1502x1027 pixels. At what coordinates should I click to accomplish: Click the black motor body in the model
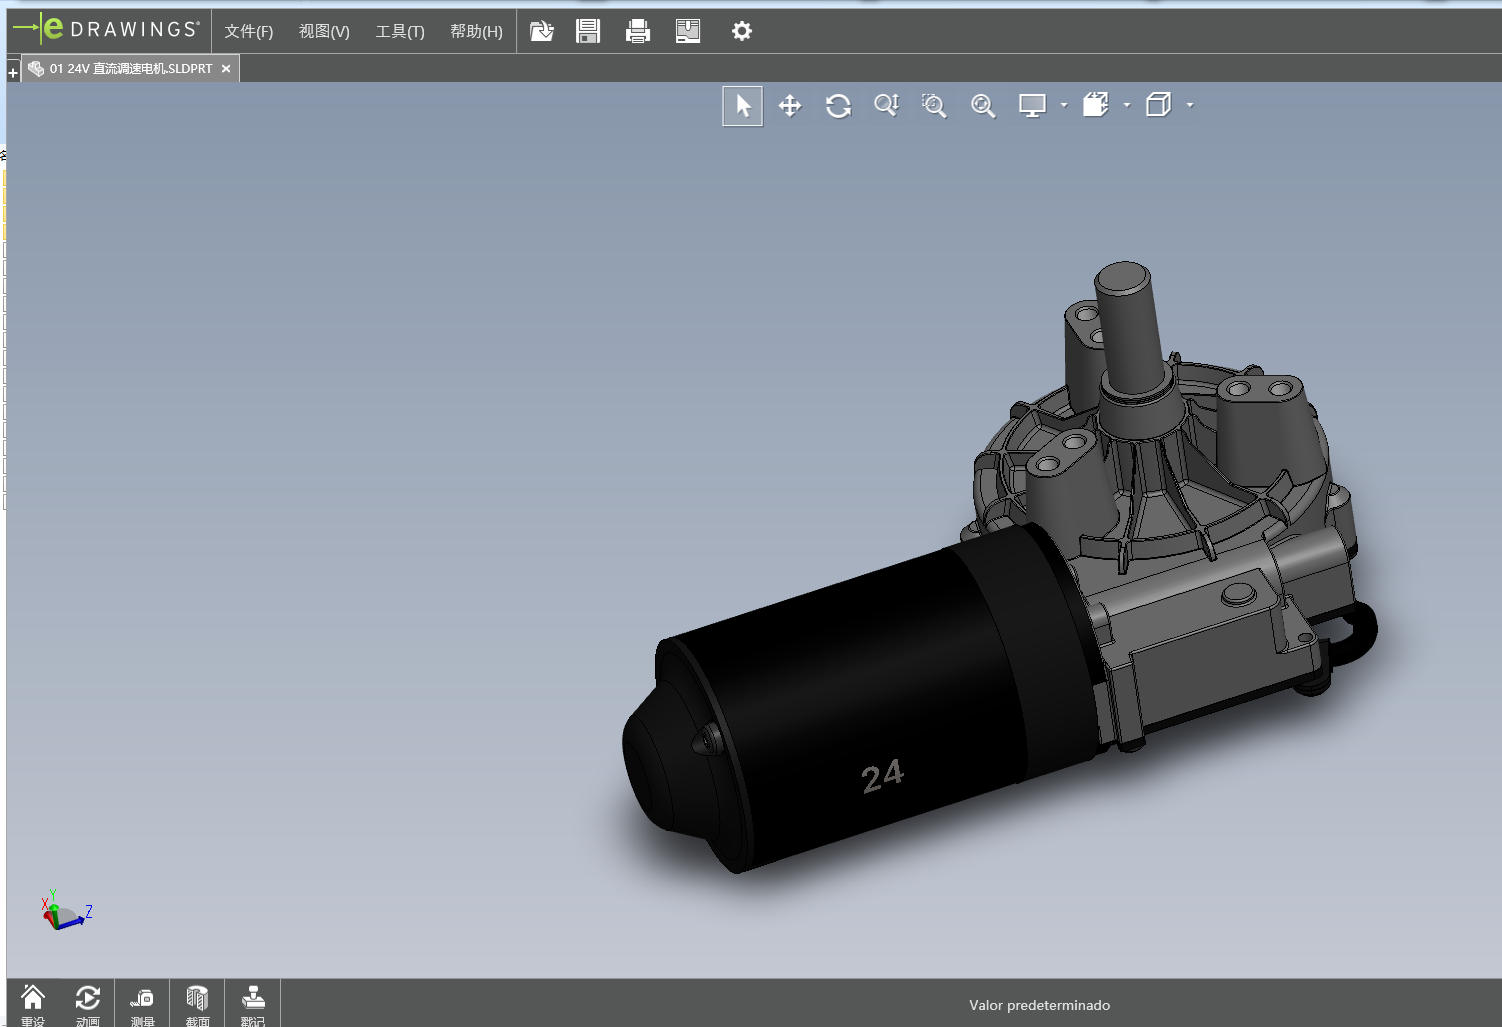click(x=860, y=700)
